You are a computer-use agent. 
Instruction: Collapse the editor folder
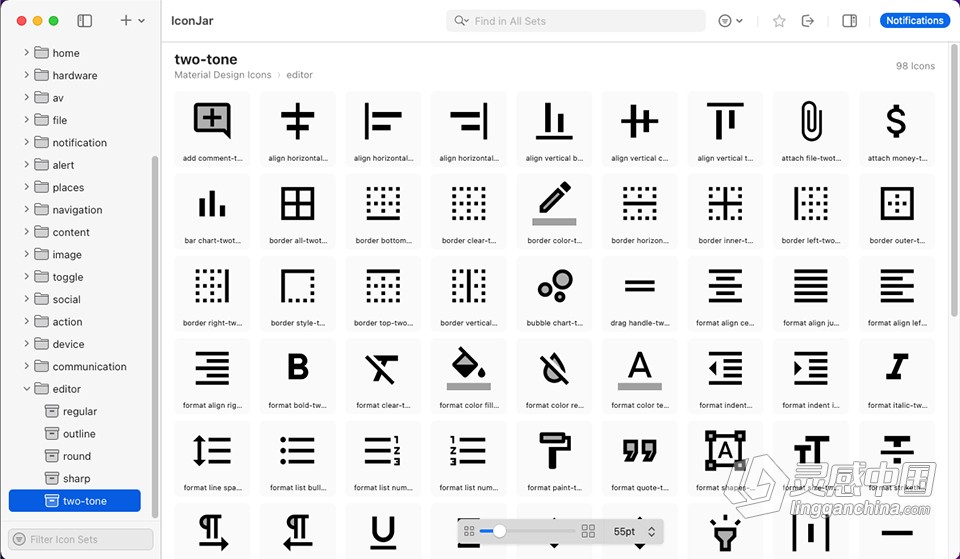tap(26, 389)
